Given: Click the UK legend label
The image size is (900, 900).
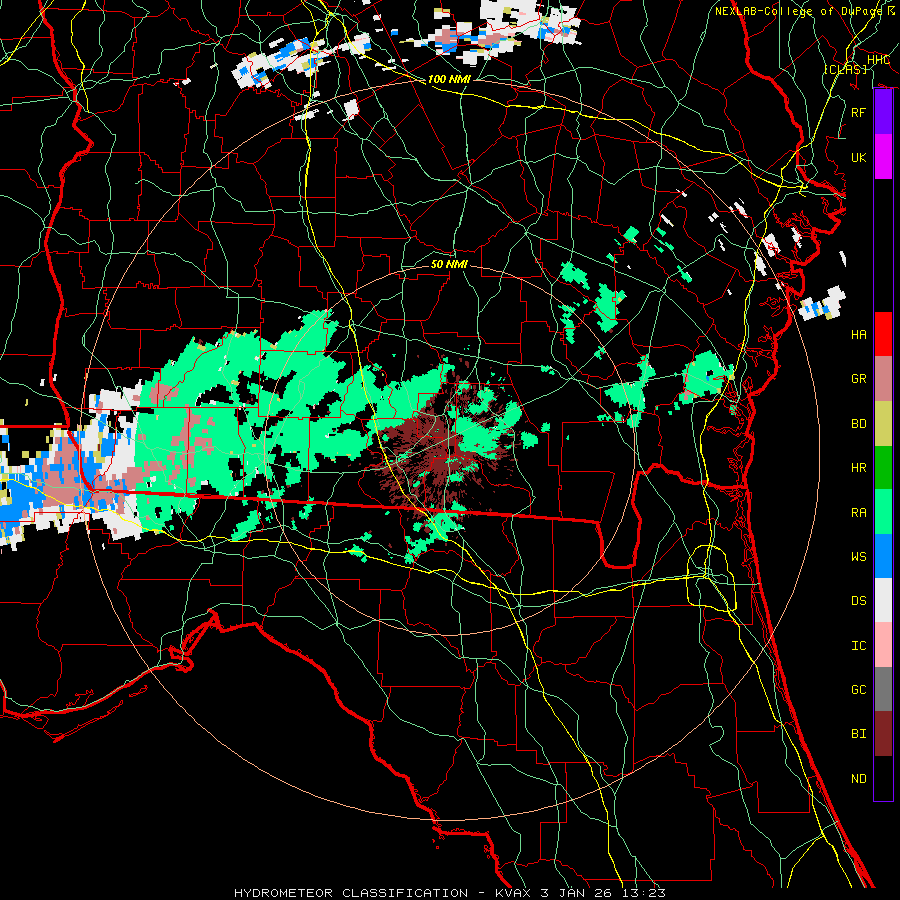Looking at the screenshot, I should coord(859,157).
